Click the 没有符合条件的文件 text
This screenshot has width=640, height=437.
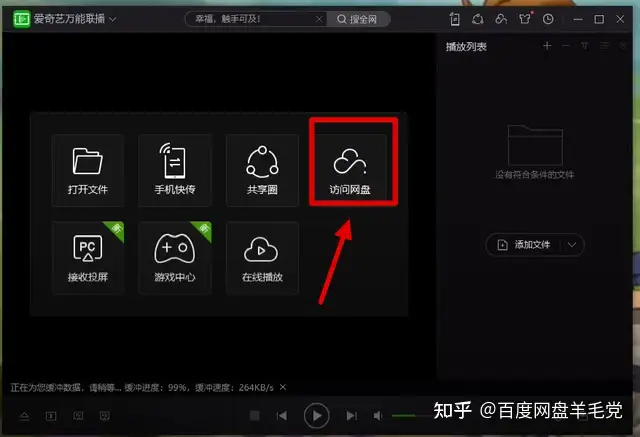(x=534, y=175)
